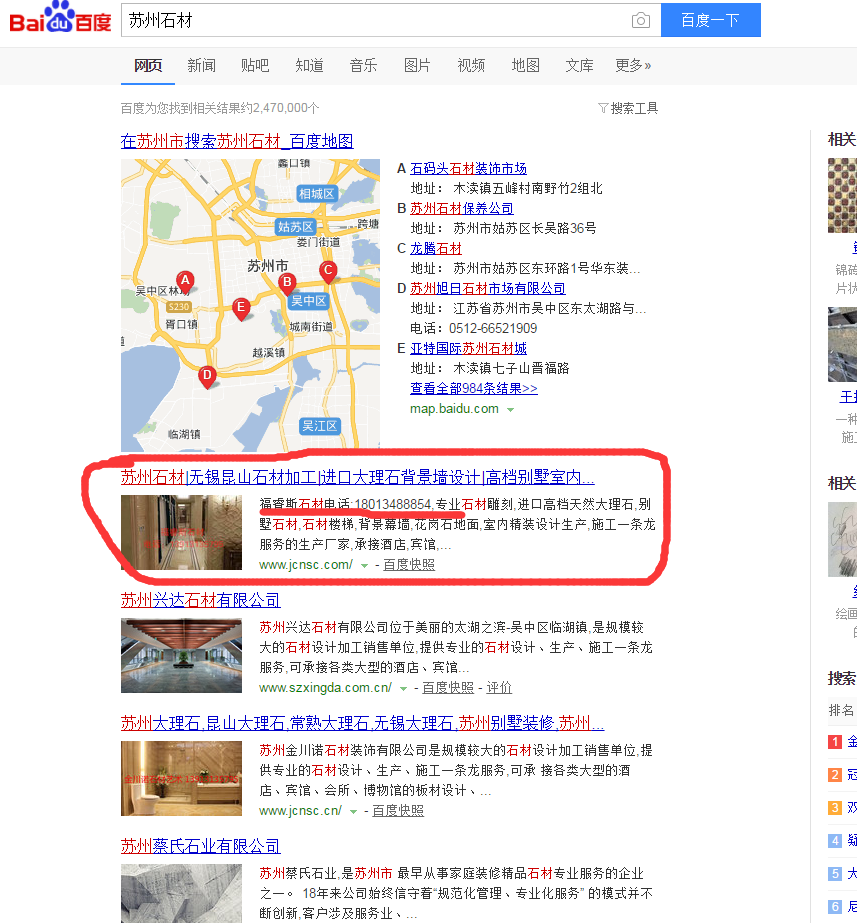
Task: Switch to the 图片 tab
Action: (x=417, y=65)
